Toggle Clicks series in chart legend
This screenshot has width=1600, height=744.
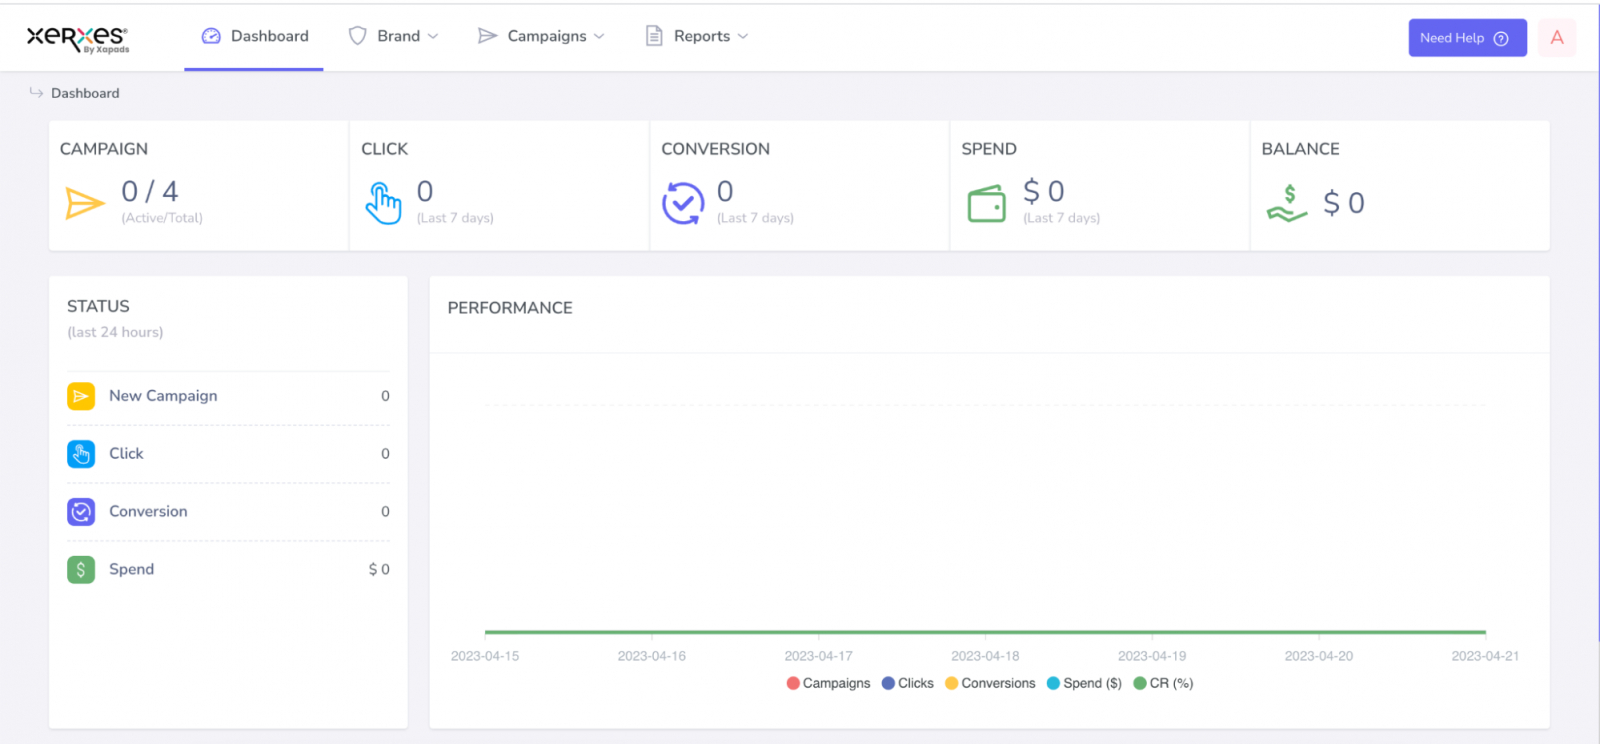[x=907, y=683]
